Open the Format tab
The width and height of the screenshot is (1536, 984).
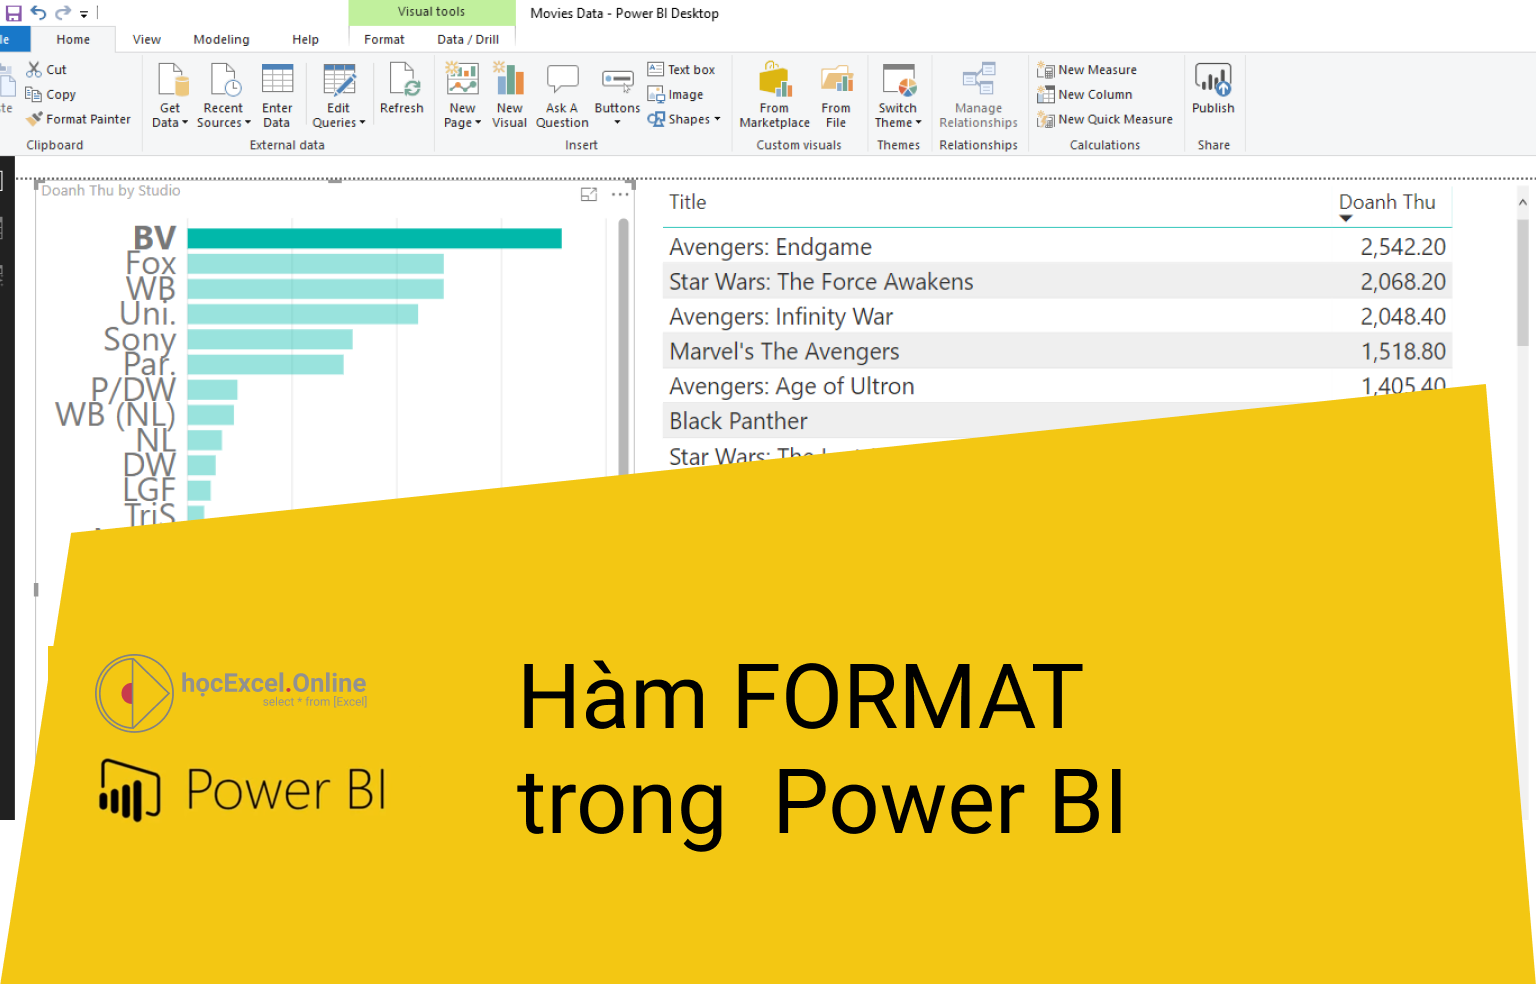[385, 39]
